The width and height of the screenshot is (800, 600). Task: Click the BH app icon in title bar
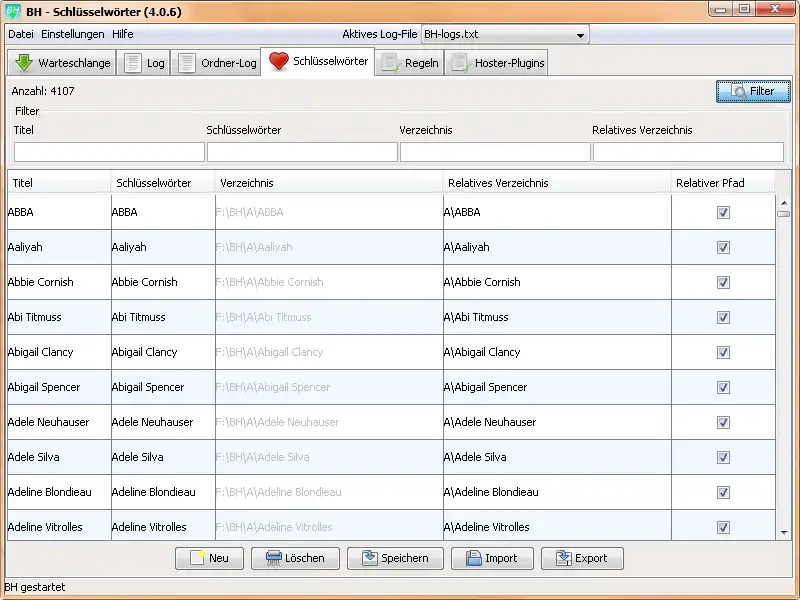[x=13, y=11]
